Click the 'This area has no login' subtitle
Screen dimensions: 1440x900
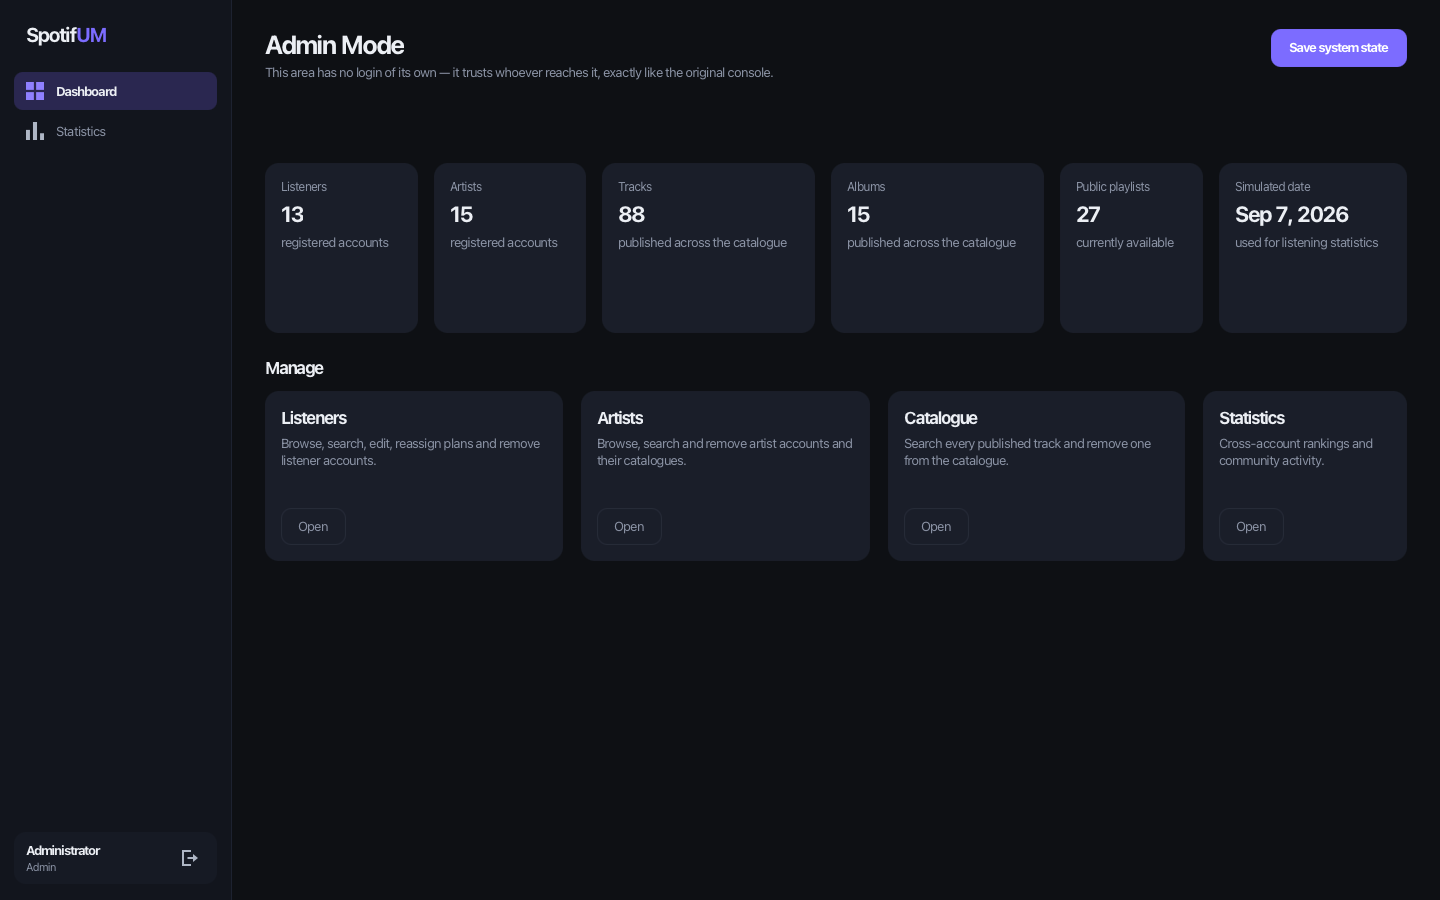pyautogui.click(x=519, y=73)
